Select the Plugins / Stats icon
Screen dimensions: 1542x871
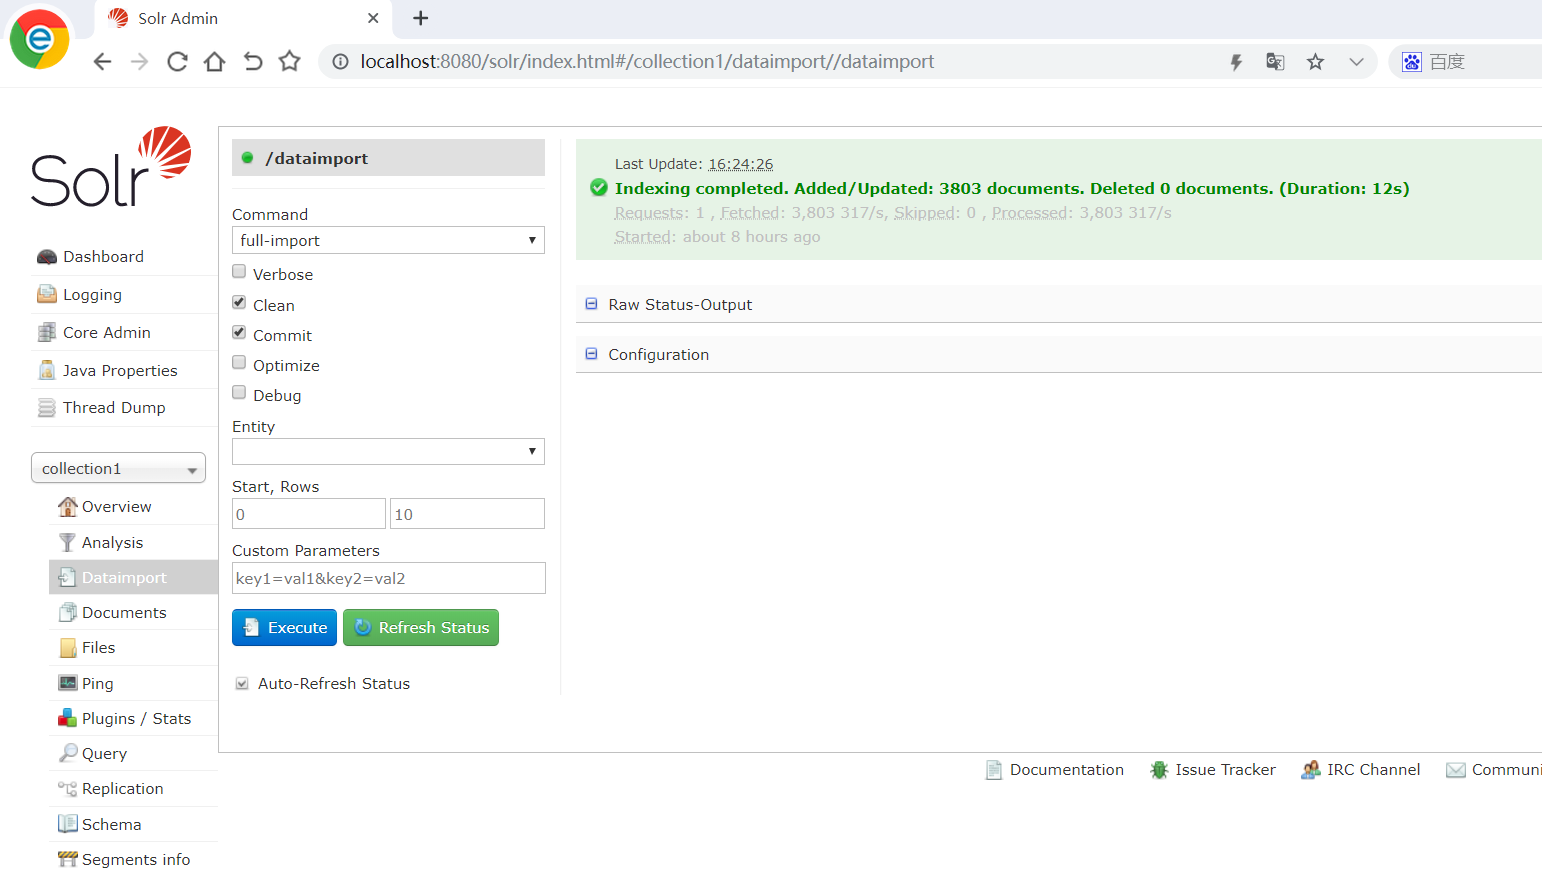point(67,718)
